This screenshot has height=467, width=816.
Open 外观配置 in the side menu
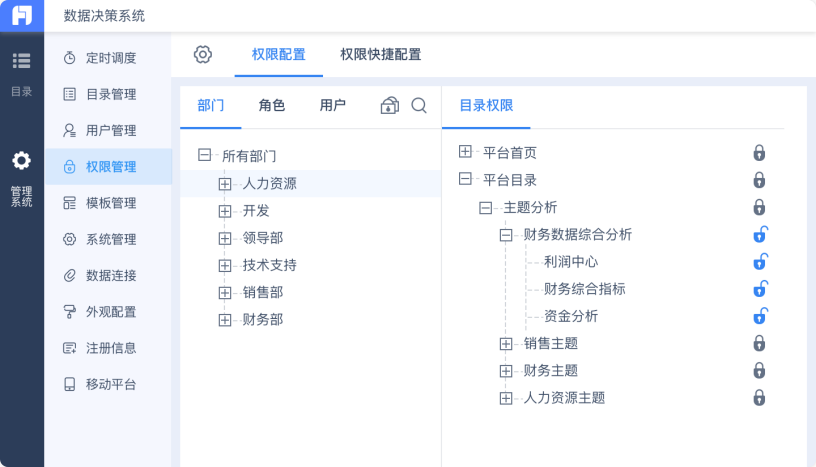[110, 311]
